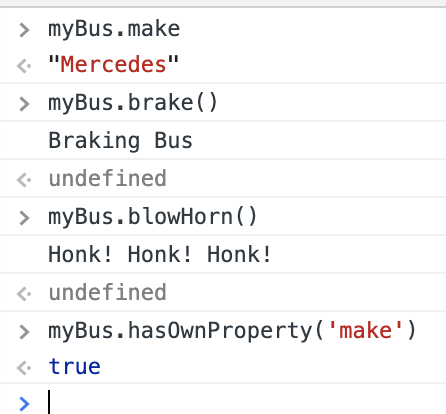Click the return arrow beside 'true'
The width and height of the screenshot is (446, 414).
[24, 368]
